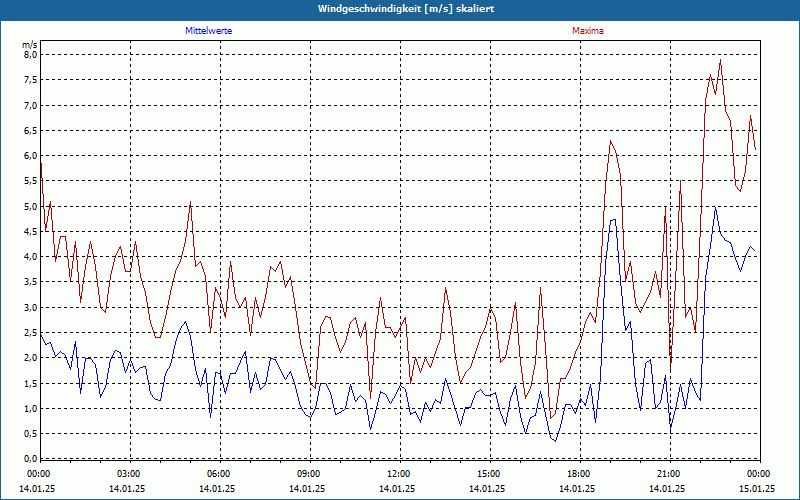Select the 8,0 y-axis value

(31, 55)
